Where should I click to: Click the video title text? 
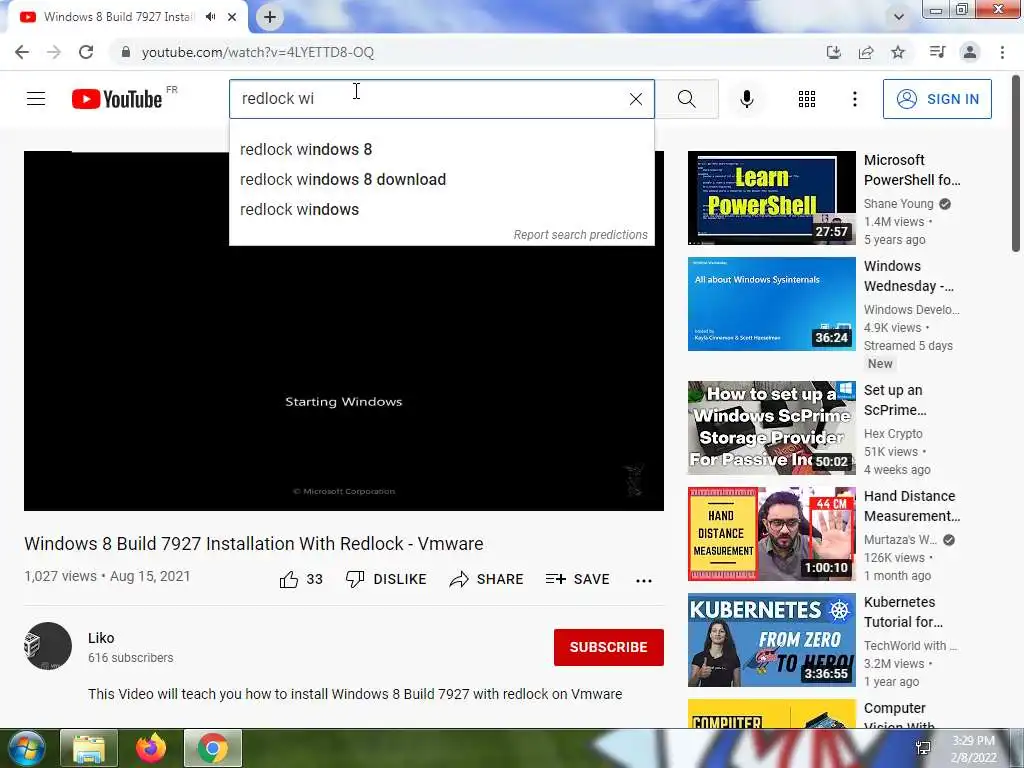click(253, 543)
